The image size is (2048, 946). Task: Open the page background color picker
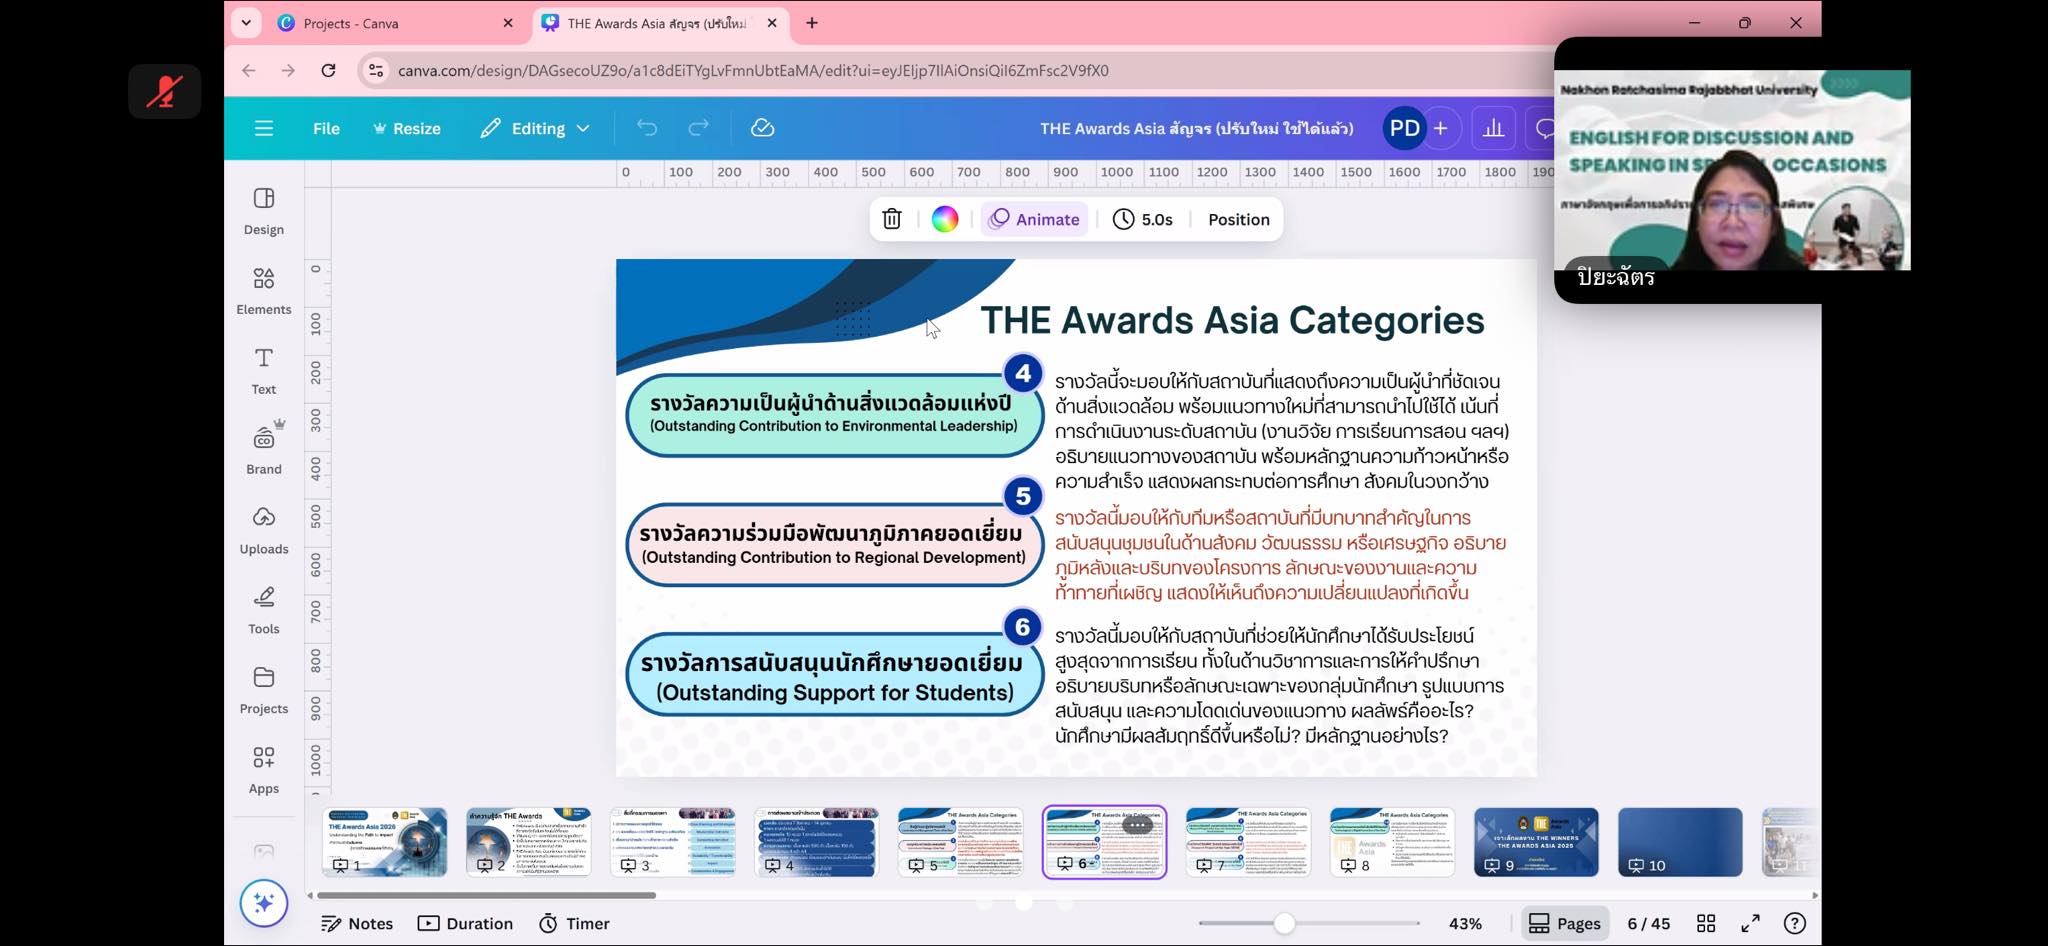click(x=944, y=219)
